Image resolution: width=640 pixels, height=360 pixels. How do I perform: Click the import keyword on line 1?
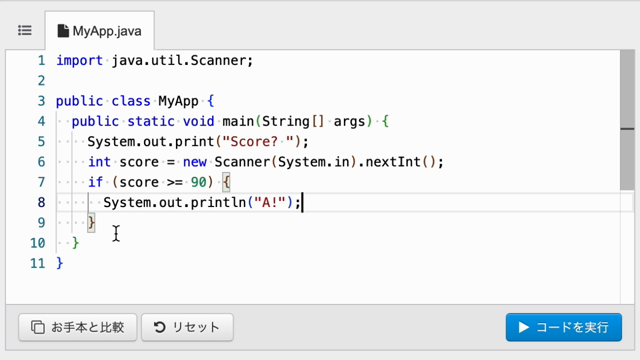[x=79, y=60]
